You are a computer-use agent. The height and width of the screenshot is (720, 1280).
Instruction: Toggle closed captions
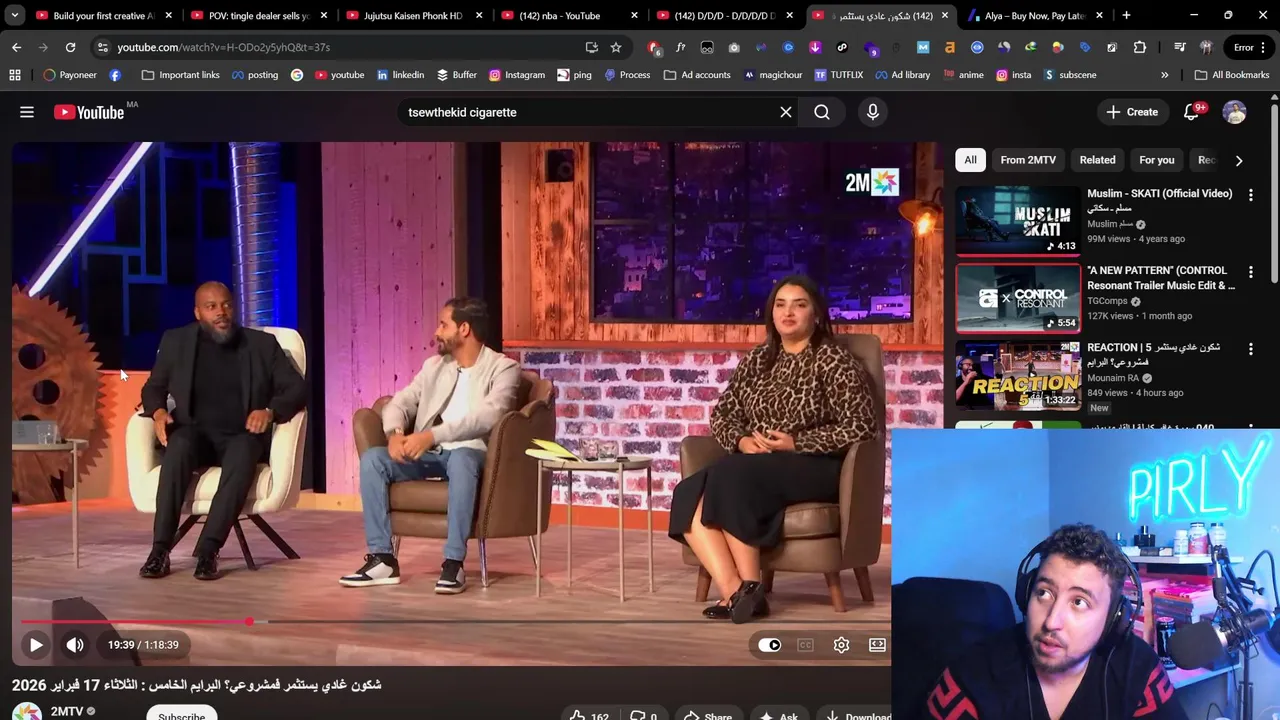coord(805,645)
